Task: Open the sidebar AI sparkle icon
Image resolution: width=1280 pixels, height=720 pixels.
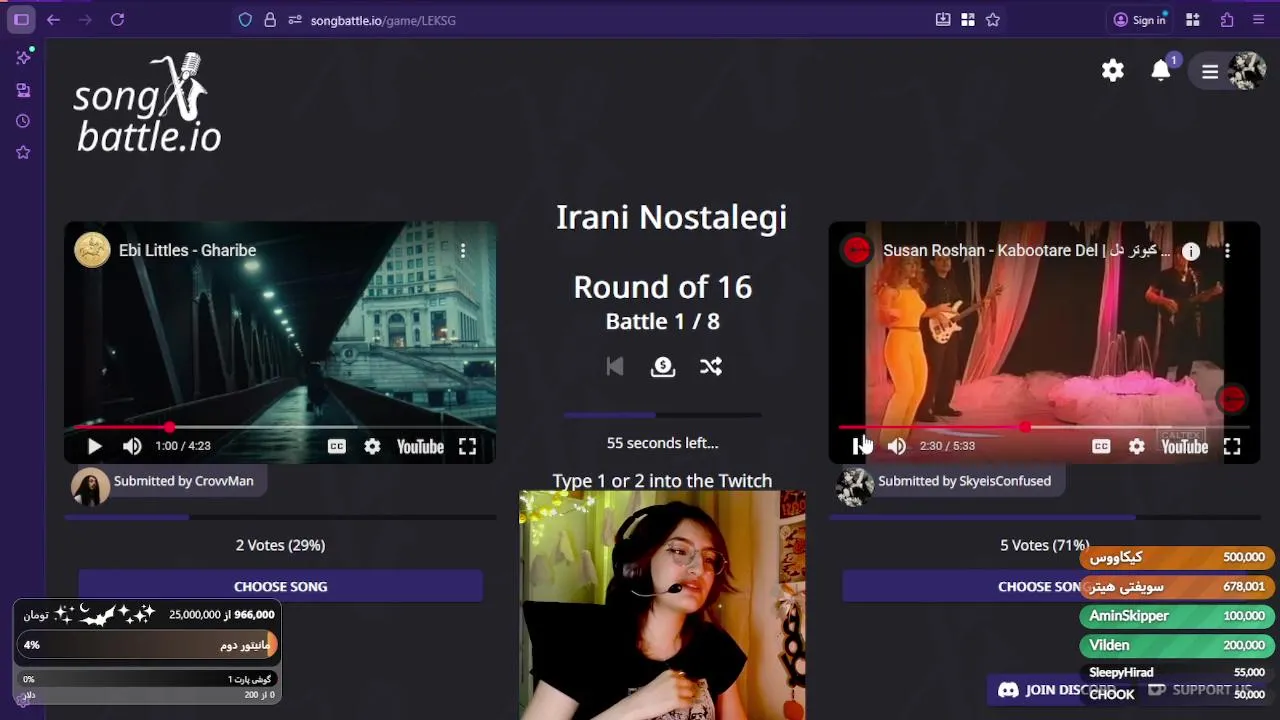Action: [x=23, y=58]
